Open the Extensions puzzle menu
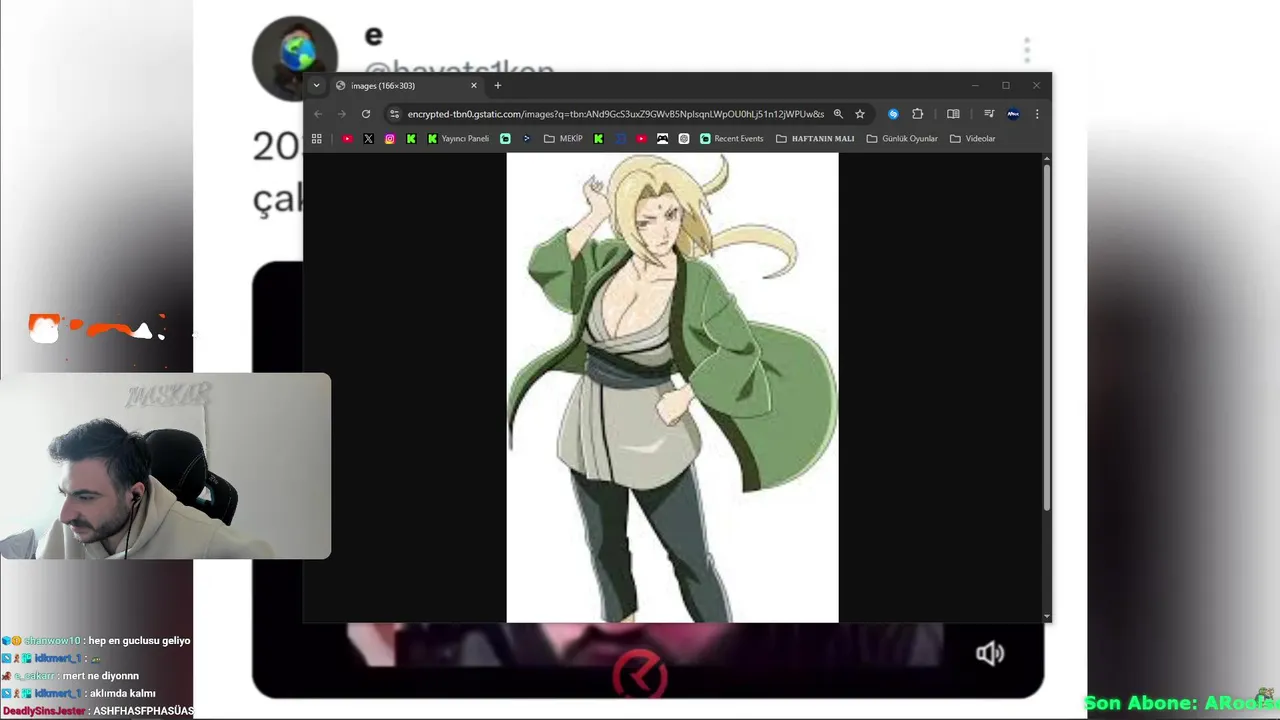Viewport: 1280px width, 720px height. (918, 114)
